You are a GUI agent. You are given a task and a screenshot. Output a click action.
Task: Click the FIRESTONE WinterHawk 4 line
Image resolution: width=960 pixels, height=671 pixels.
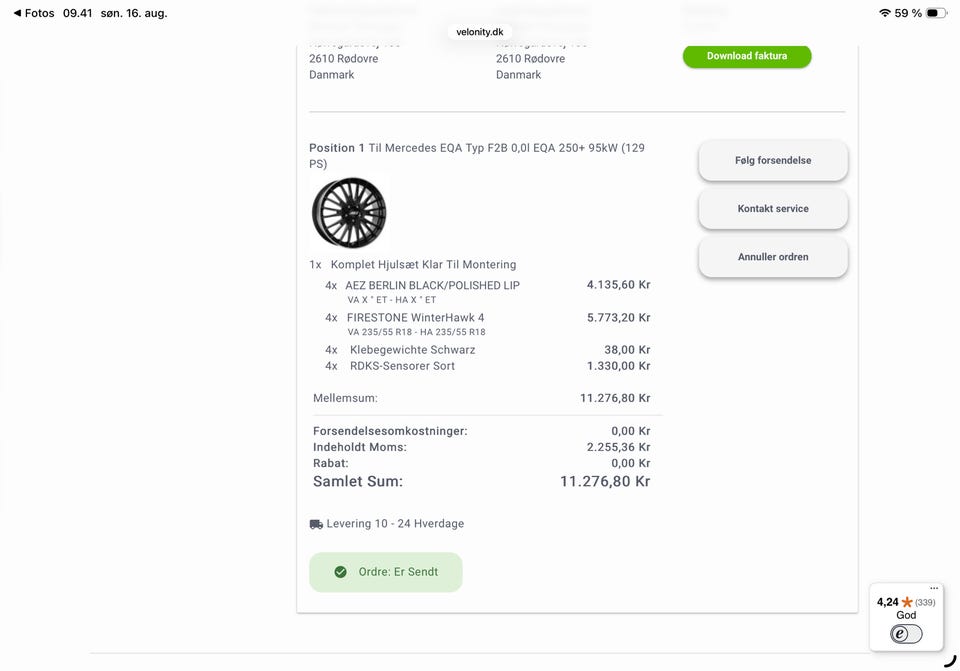[415, 318]
